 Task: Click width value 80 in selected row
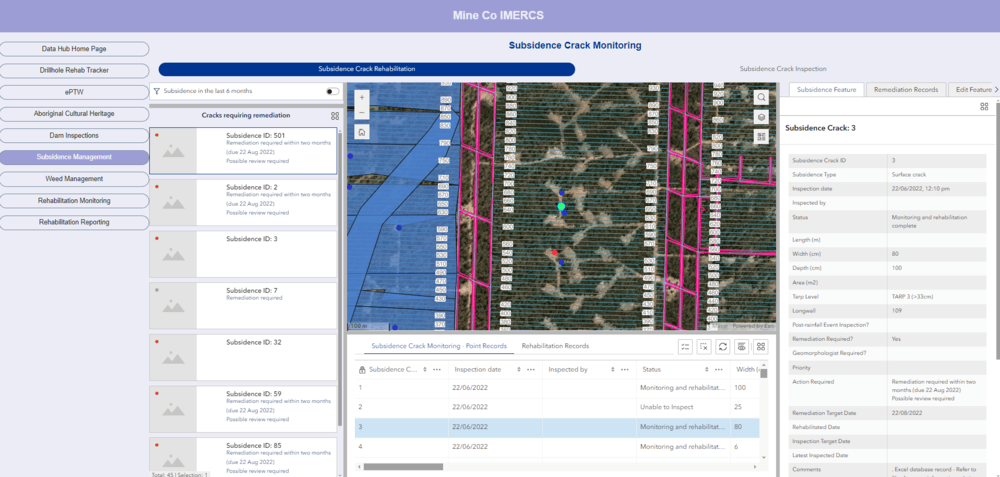(x=740, y=427)
